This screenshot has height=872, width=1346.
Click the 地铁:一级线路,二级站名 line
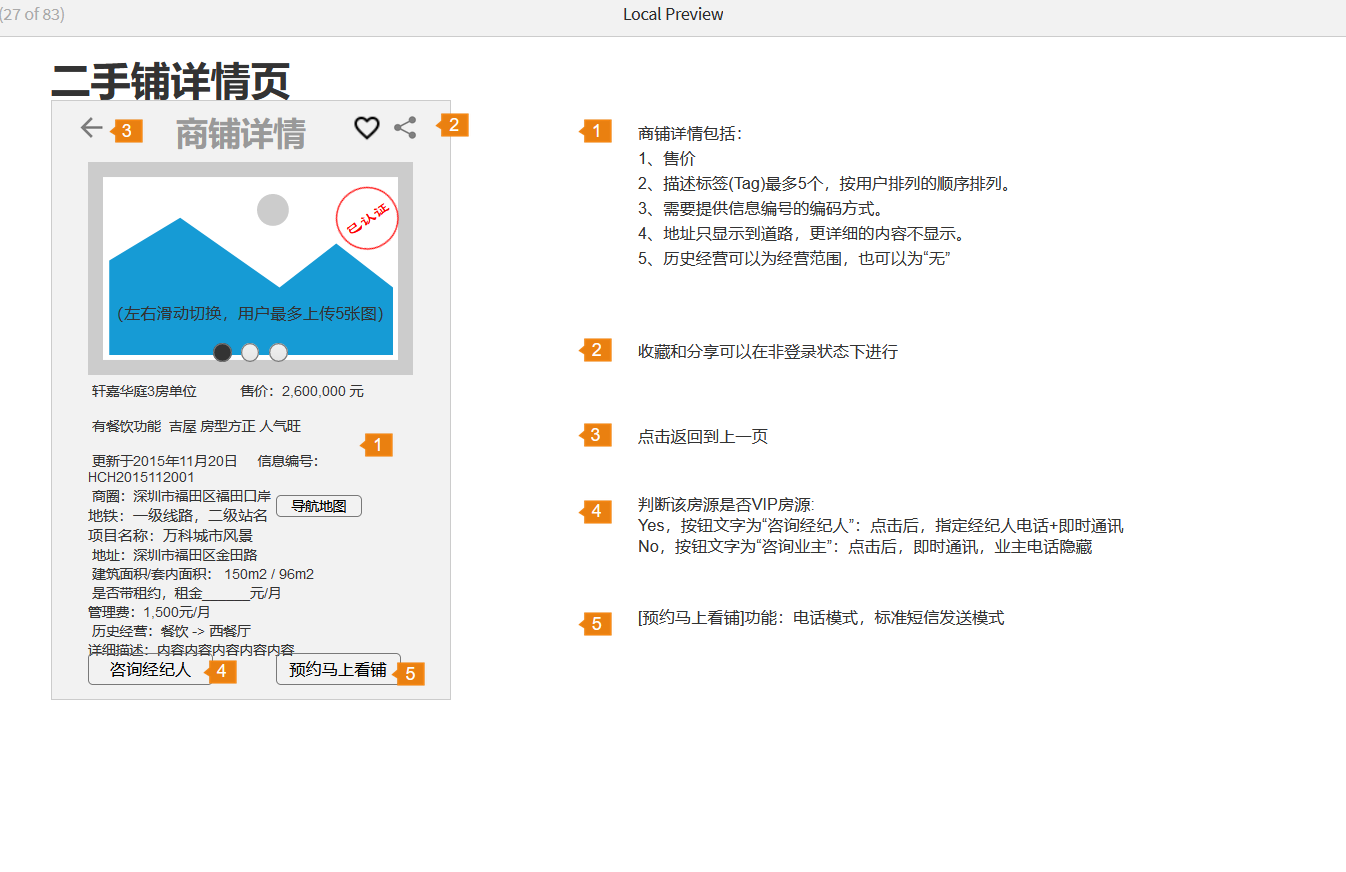(x=178, y=516)
